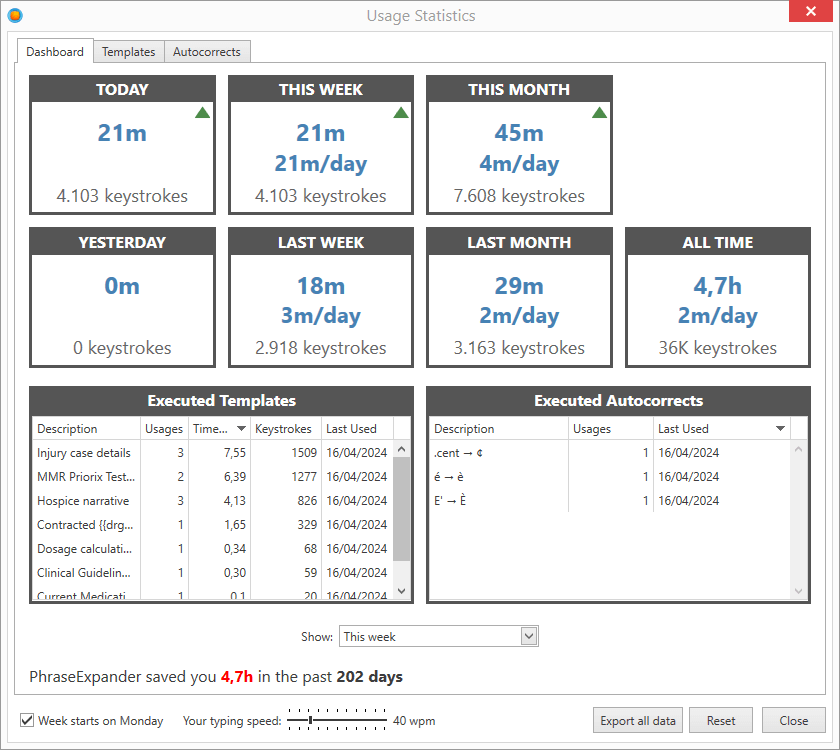This screenshot has height=750, width=840.
Task: Click the Description header in Executed Autocorrects
Action: point(499,429)
